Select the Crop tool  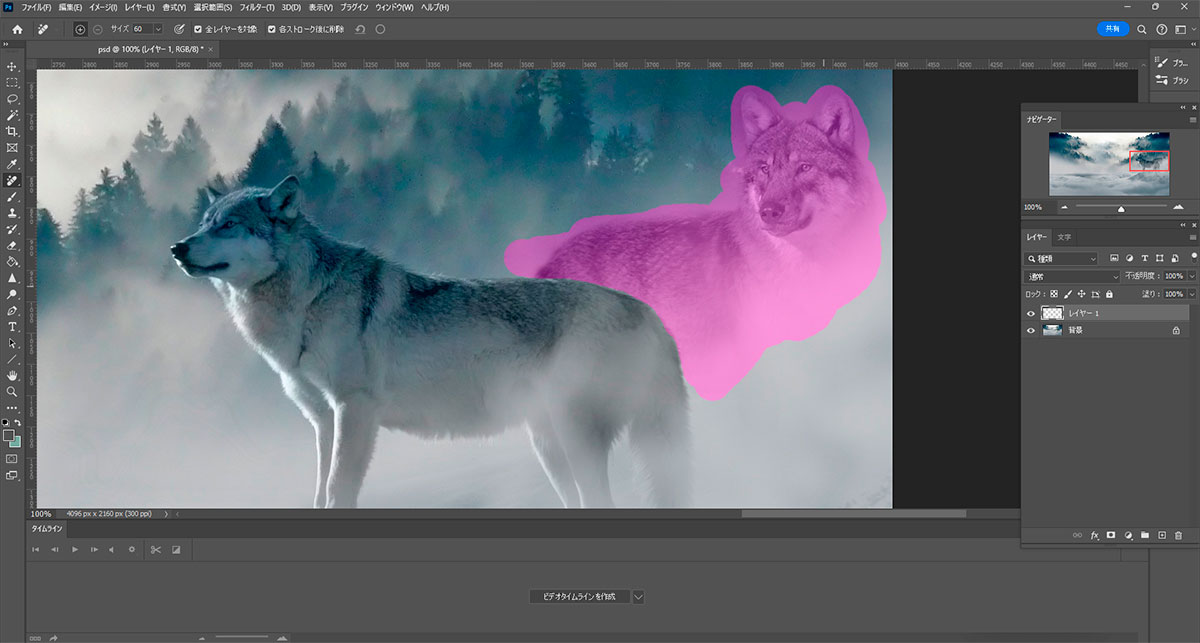[x=12, y=131]
